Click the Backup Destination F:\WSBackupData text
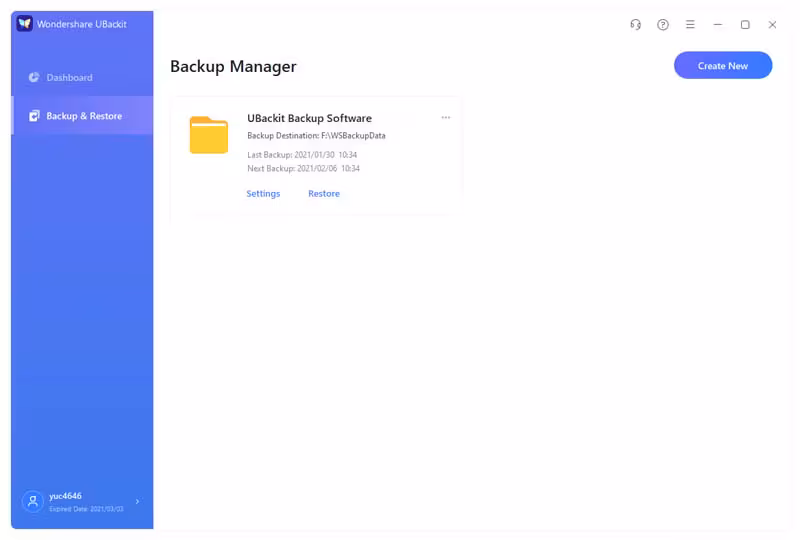The image size is (800, 540). coord(316,136)
